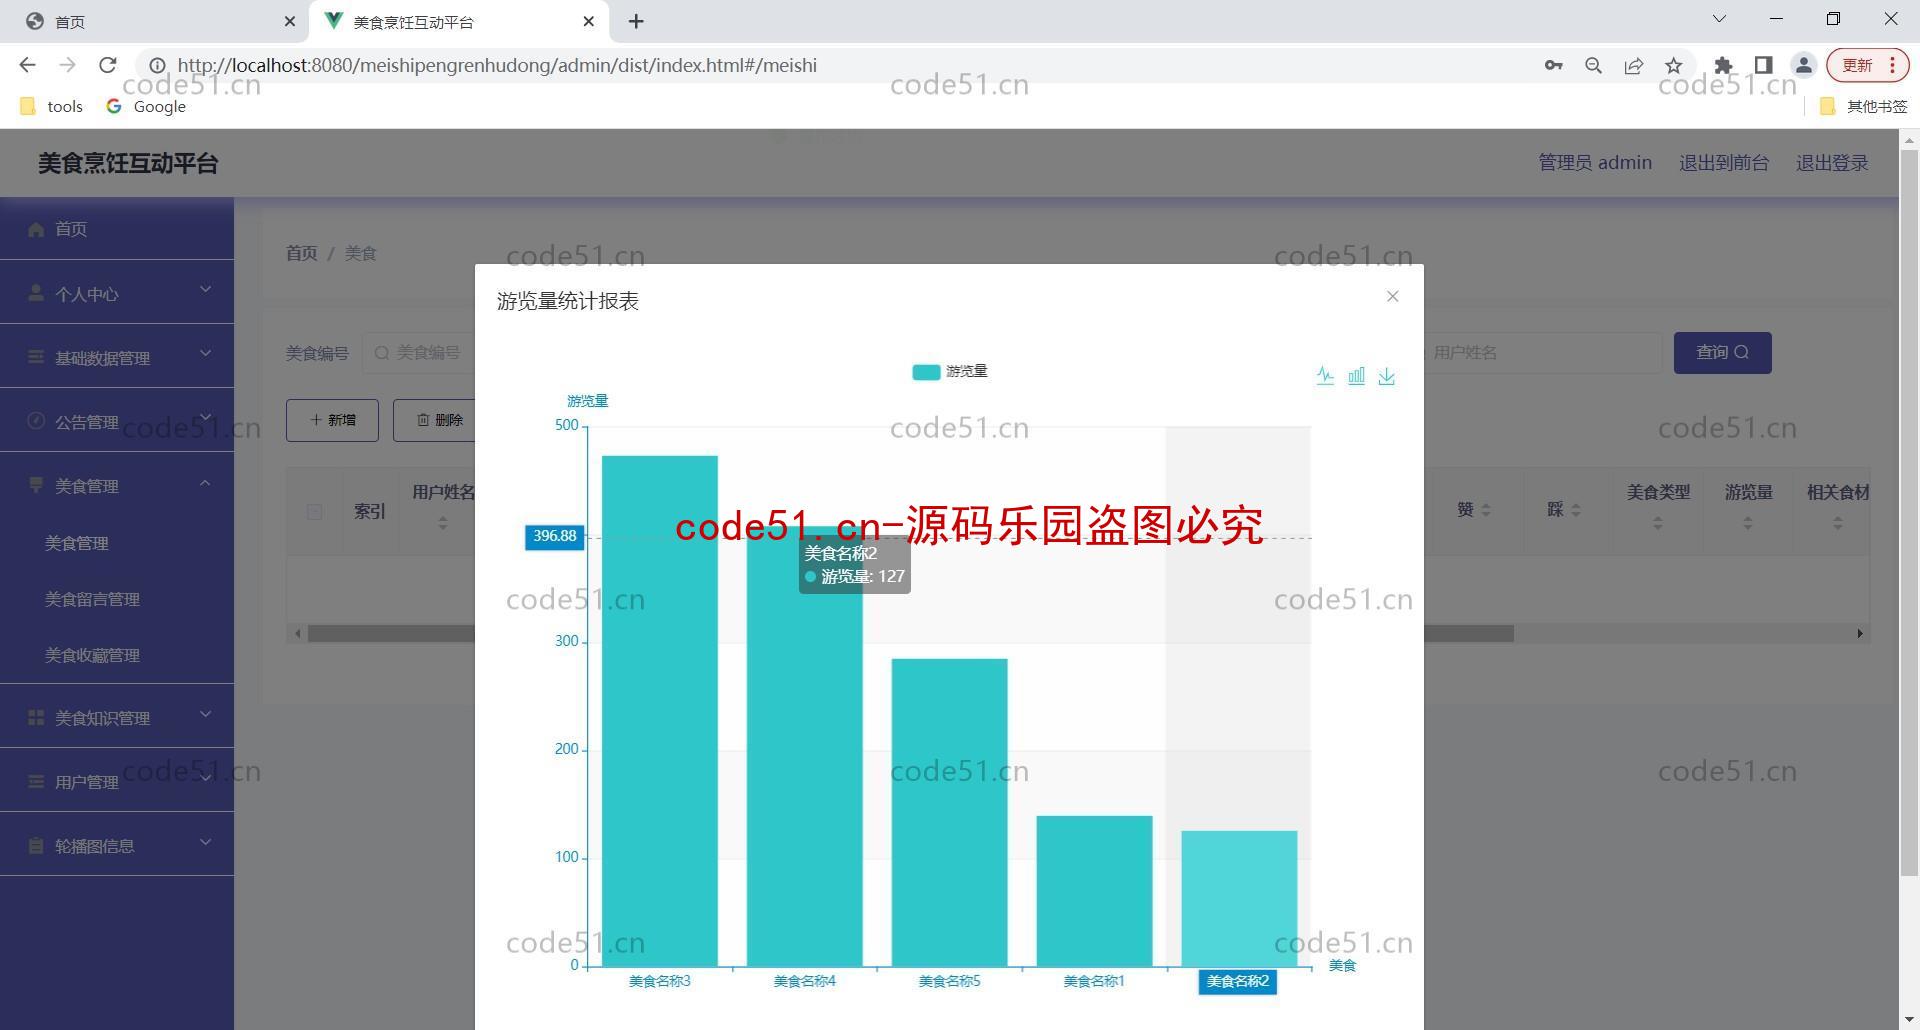Focus the 用户姓名 search field
1920x1030 pixels.
1542,353
